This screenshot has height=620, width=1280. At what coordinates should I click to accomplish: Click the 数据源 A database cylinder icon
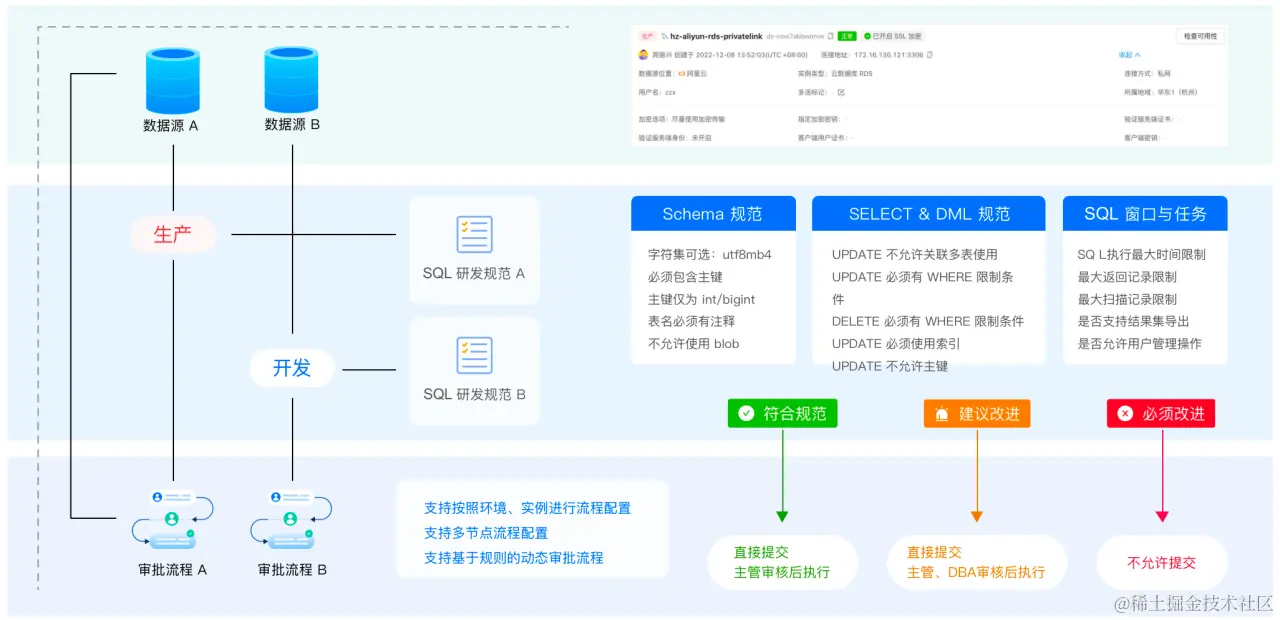click(172, 81)
